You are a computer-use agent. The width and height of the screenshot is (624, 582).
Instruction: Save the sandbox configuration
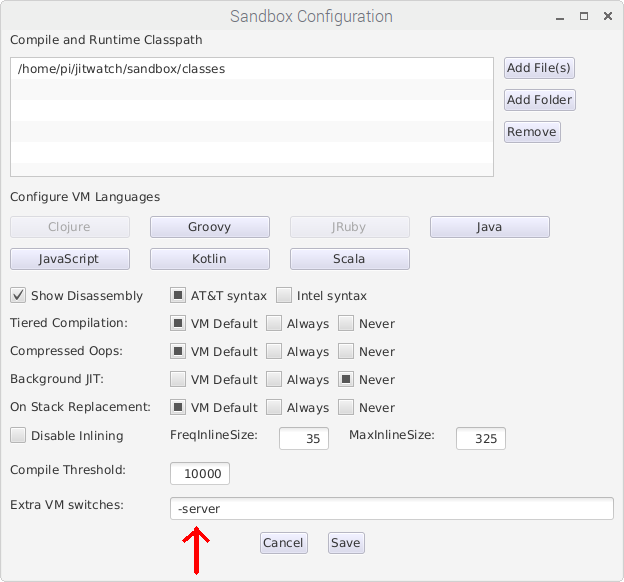(x=346, y=543)
